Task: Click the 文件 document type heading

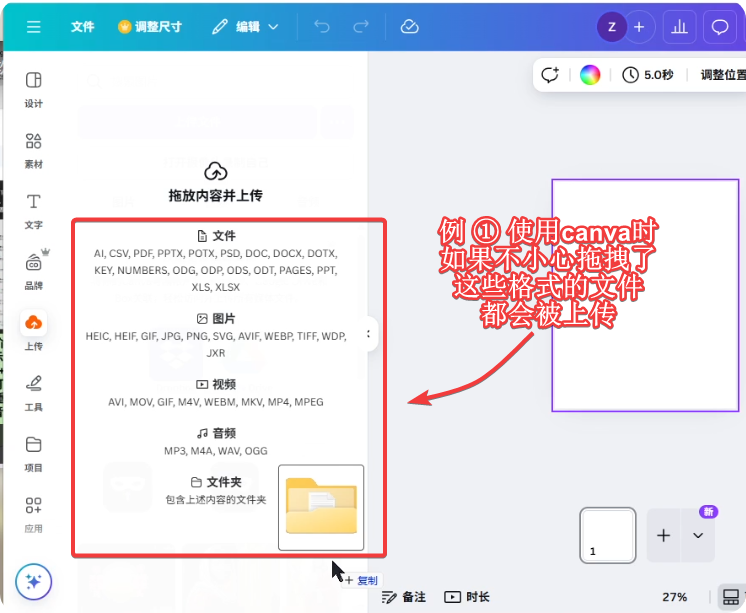Action: click(x=216, y=236)
